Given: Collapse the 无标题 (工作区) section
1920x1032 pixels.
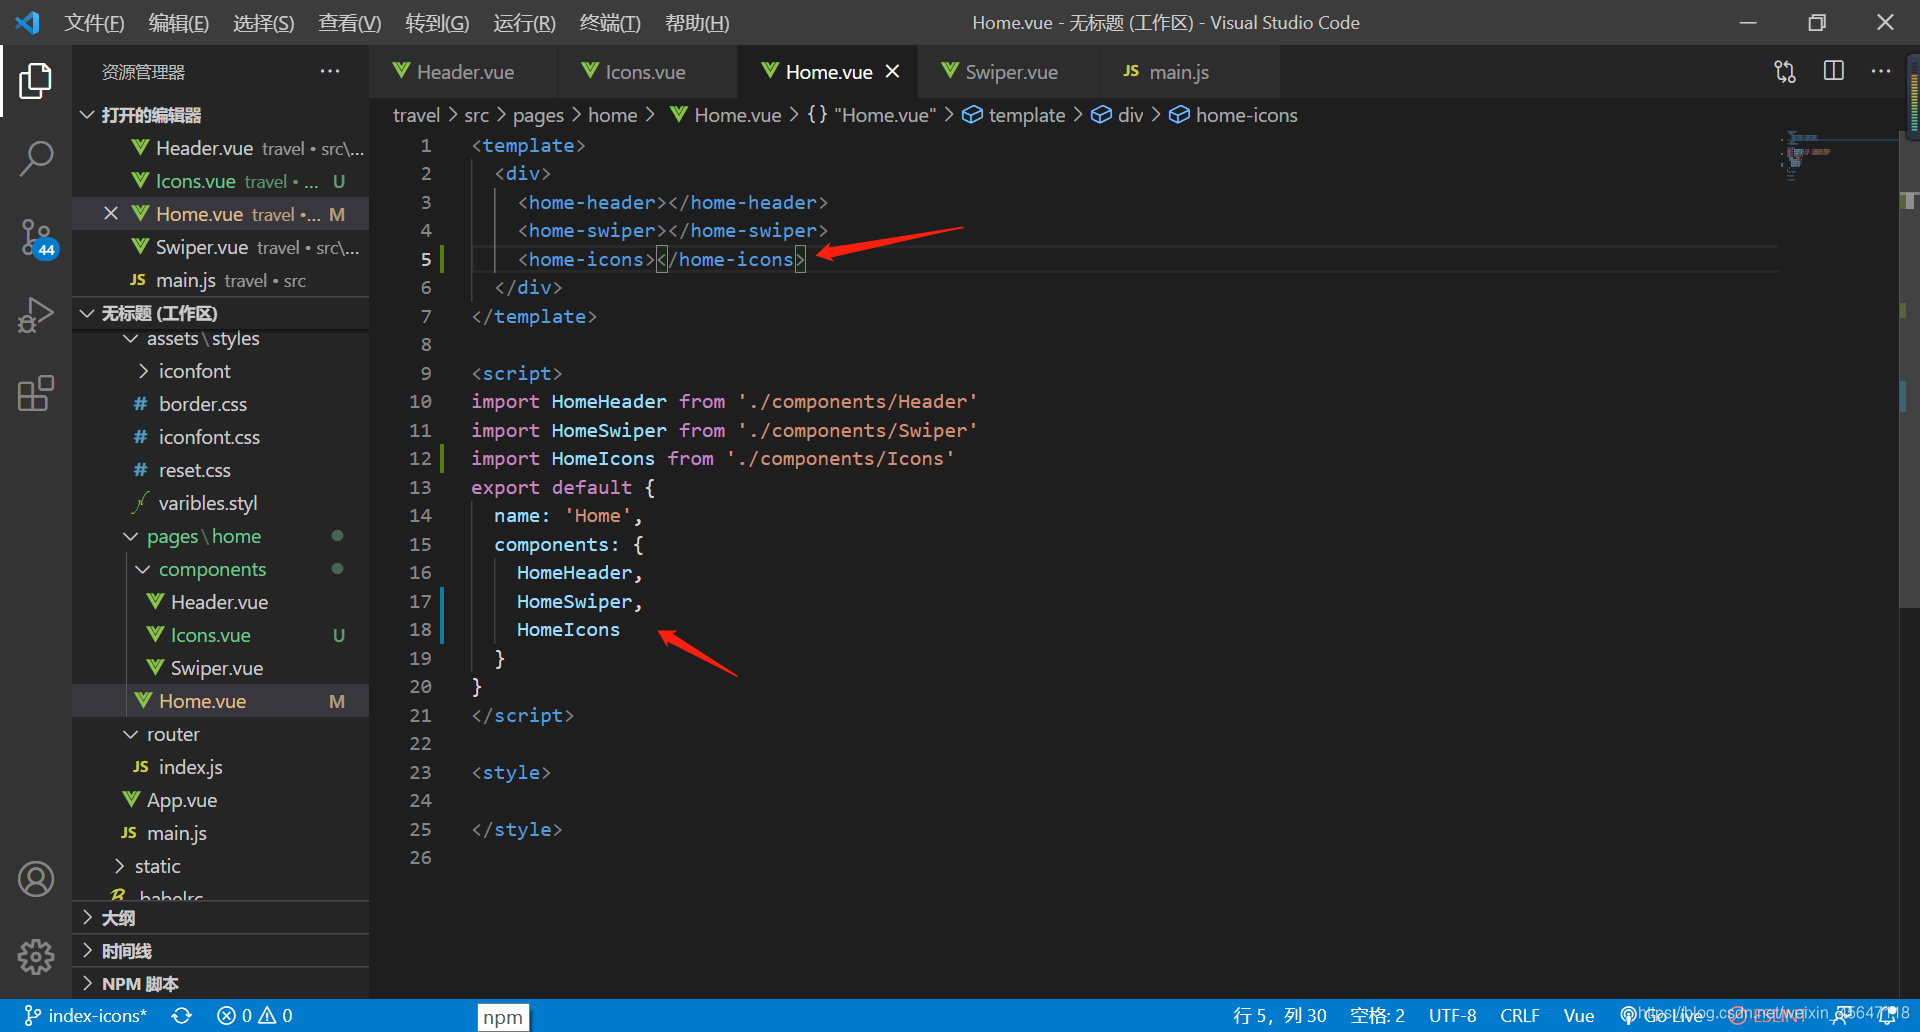Looking at the screenshot, I should tap(220, 313).
